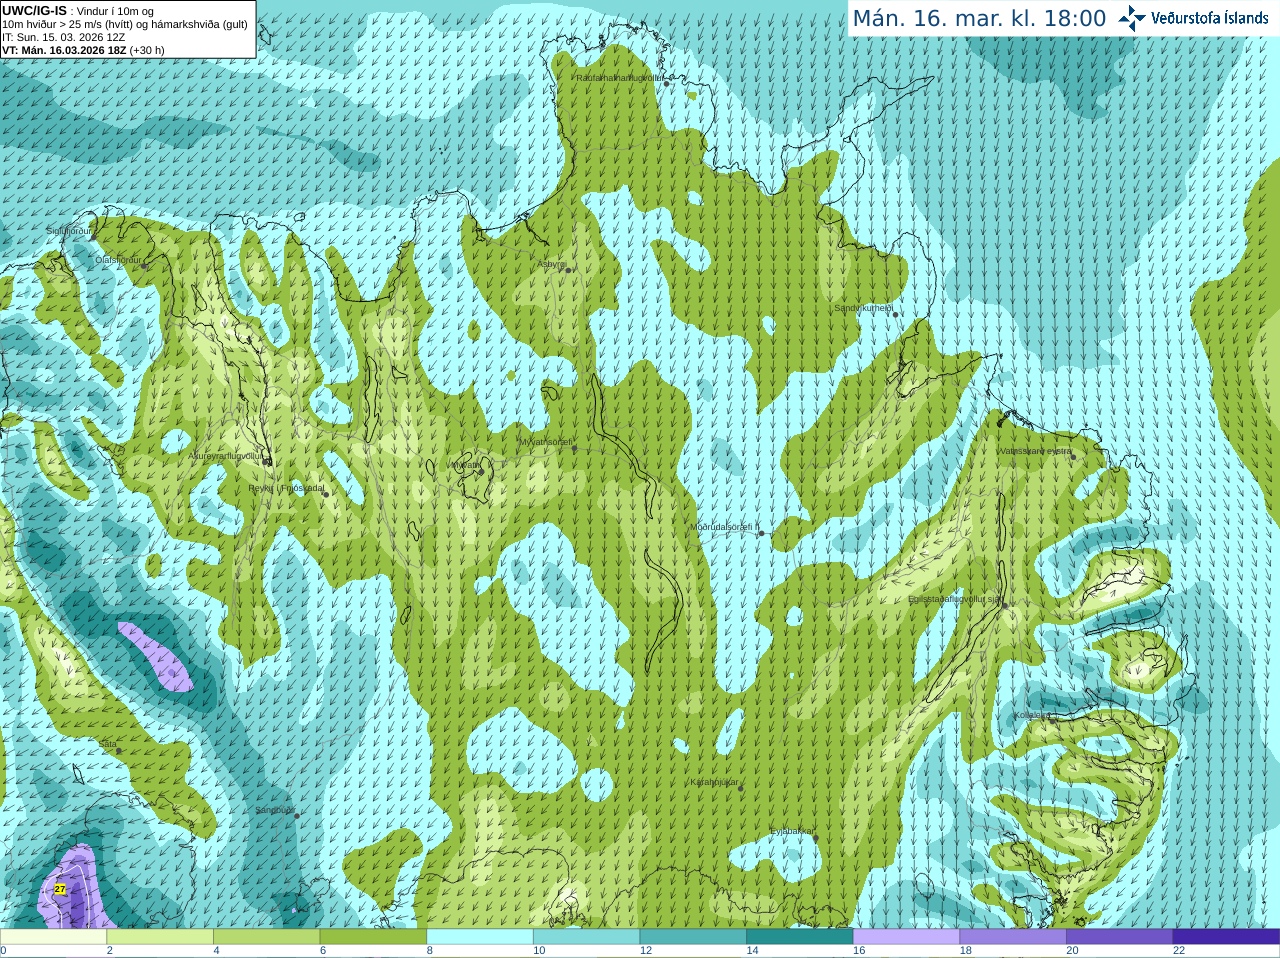Click the Möðrudalsöræfi II station label

click(725, 527)
